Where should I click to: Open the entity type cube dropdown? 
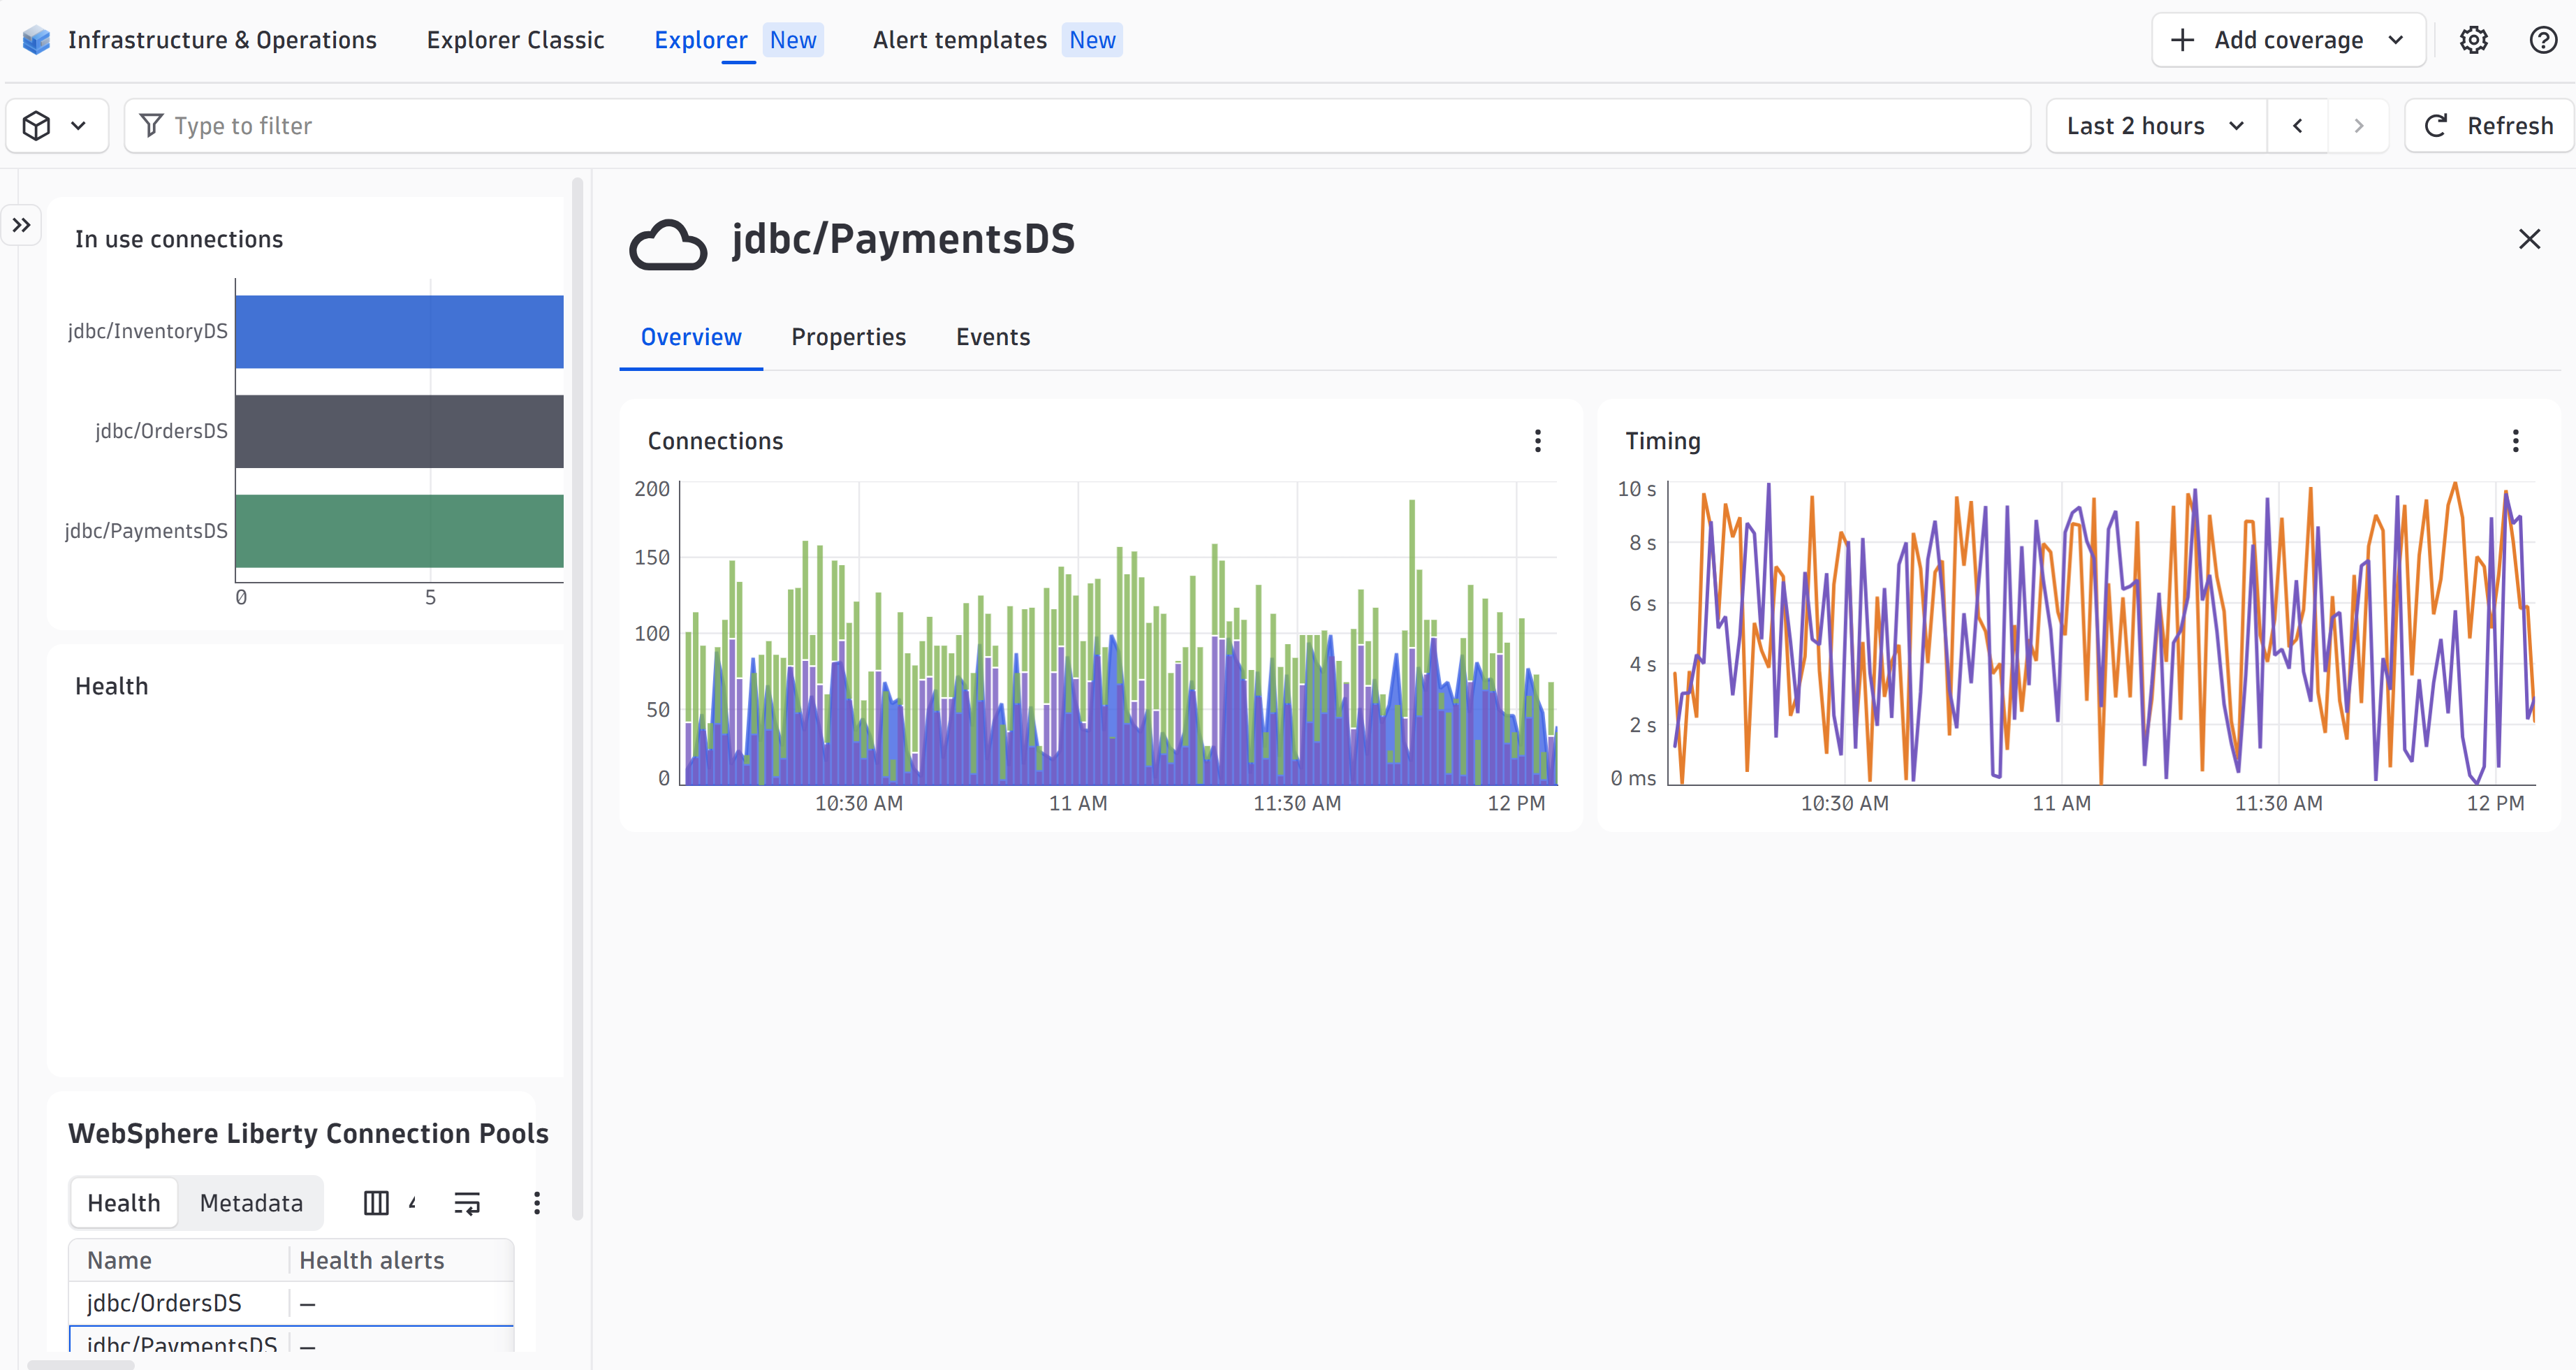point(56,125)
